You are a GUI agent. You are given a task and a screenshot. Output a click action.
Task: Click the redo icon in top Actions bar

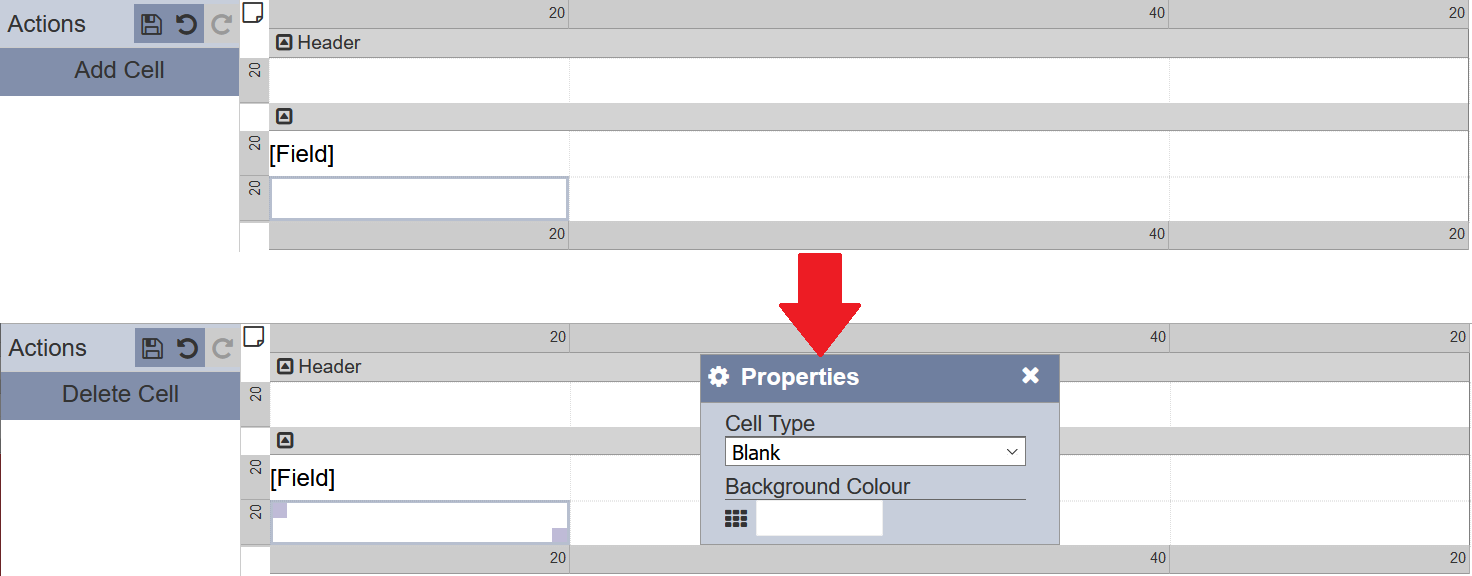222,24
